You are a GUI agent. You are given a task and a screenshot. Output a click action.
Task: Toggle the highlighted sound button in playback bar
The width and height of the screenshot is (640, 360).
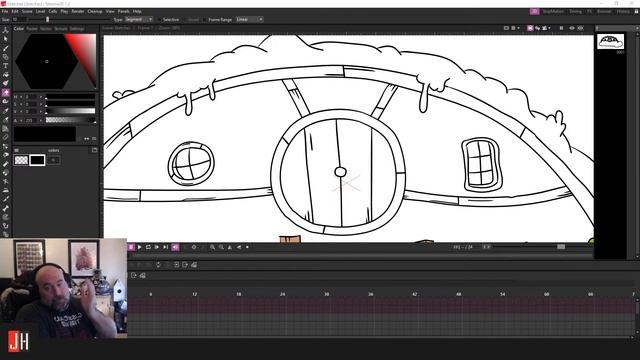click(x=175, y=247)
